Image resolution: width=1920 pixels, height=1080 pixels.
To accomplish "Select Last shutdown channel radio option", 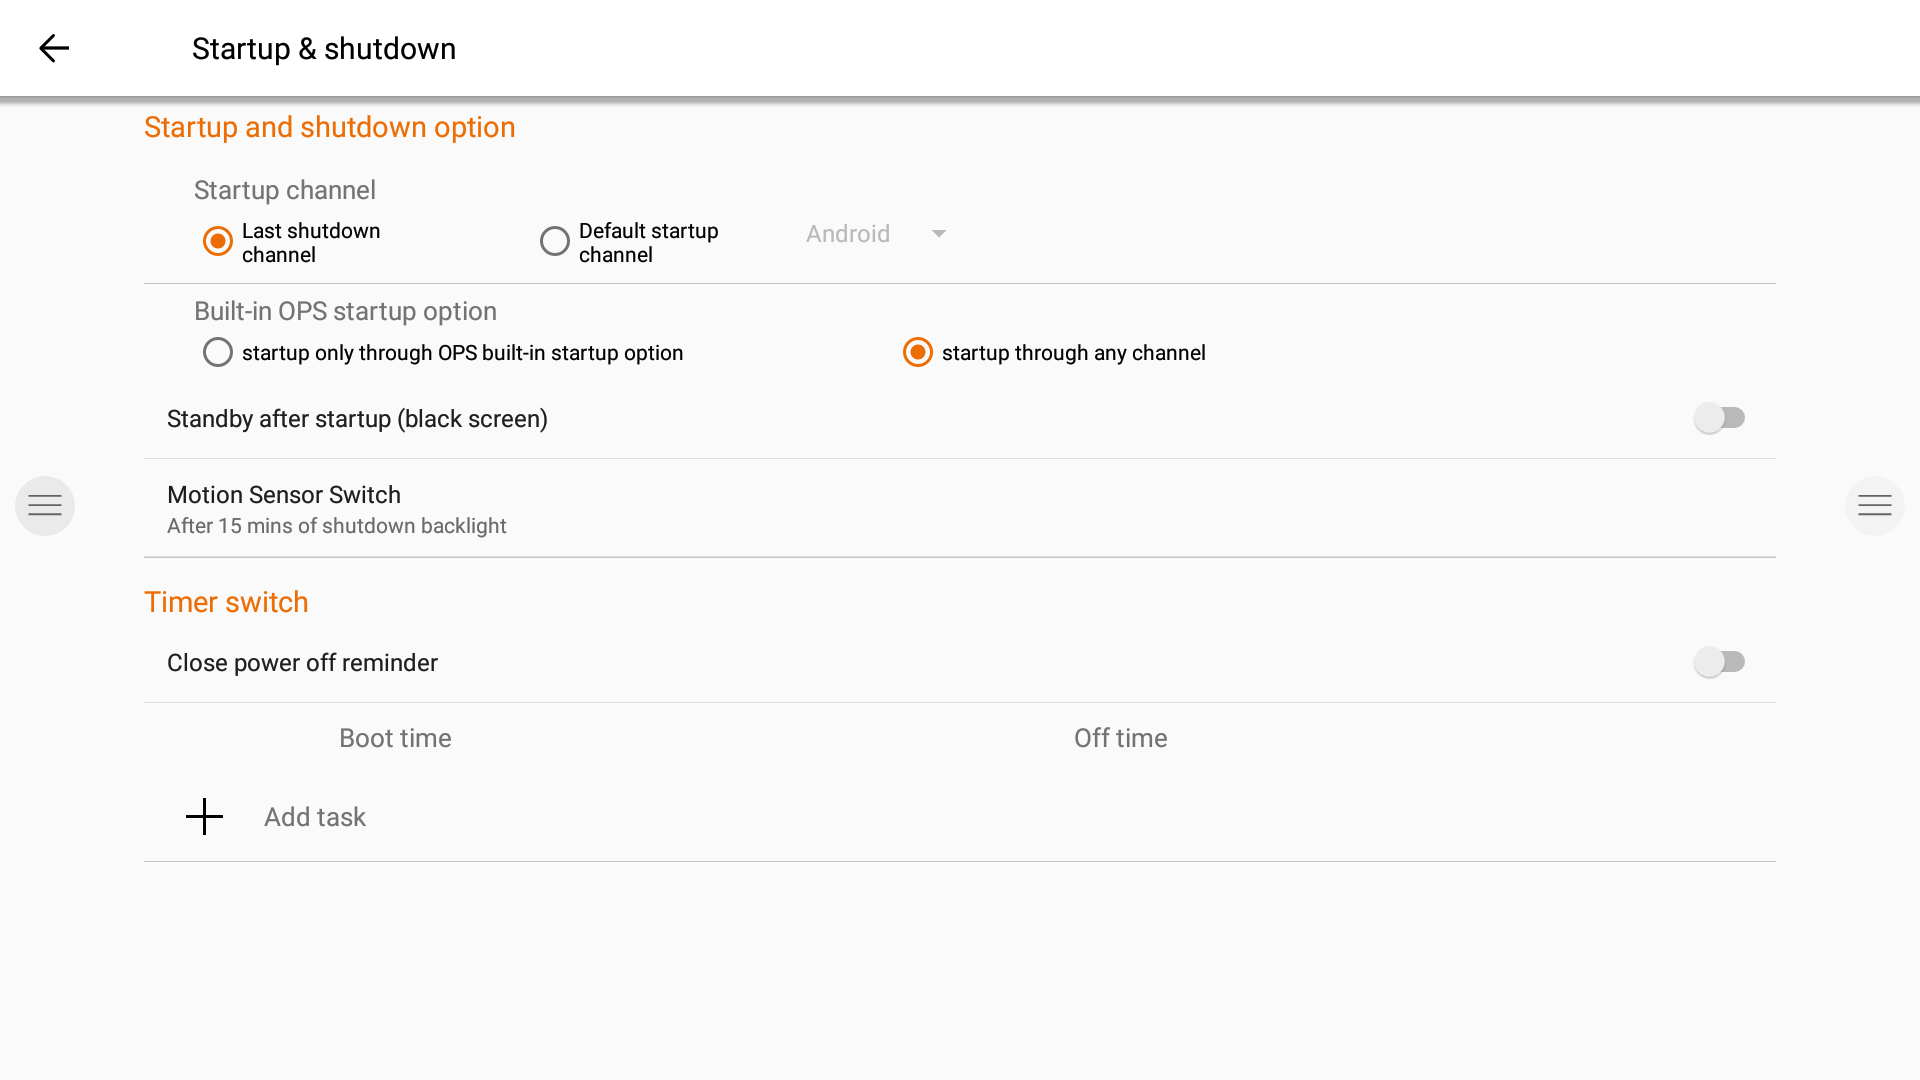I will [218, 241].
